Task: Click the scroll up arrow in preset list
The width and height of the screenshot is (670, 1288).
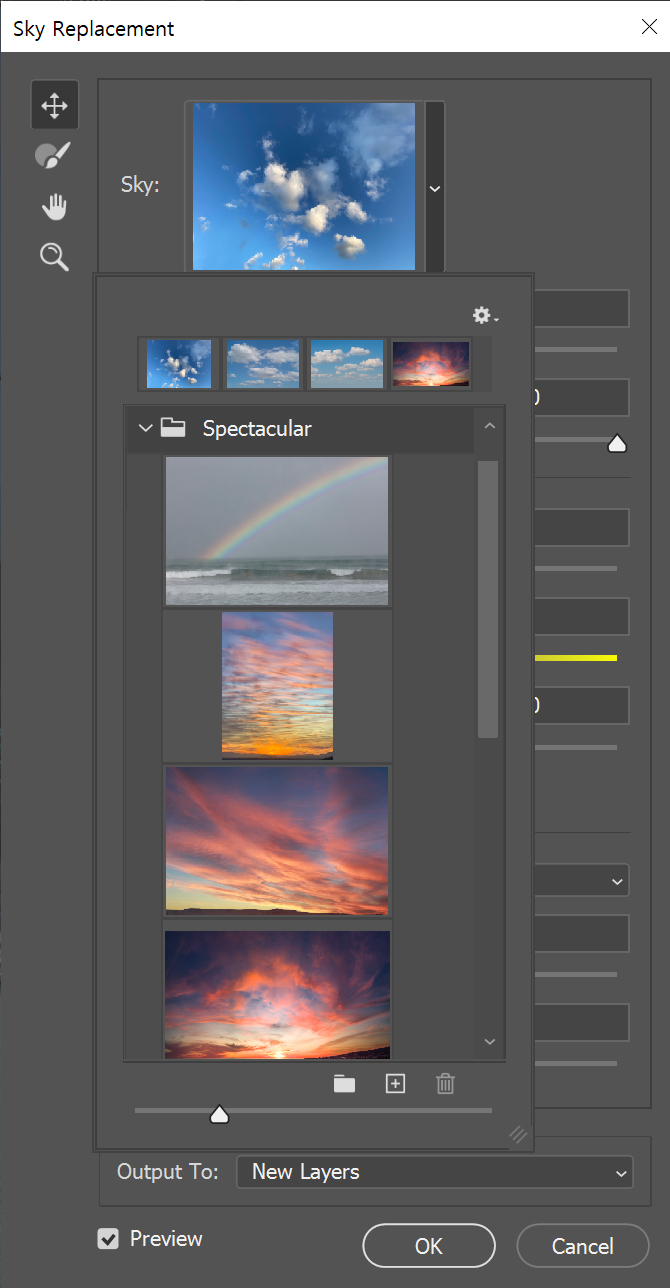Action: [489, 426]
